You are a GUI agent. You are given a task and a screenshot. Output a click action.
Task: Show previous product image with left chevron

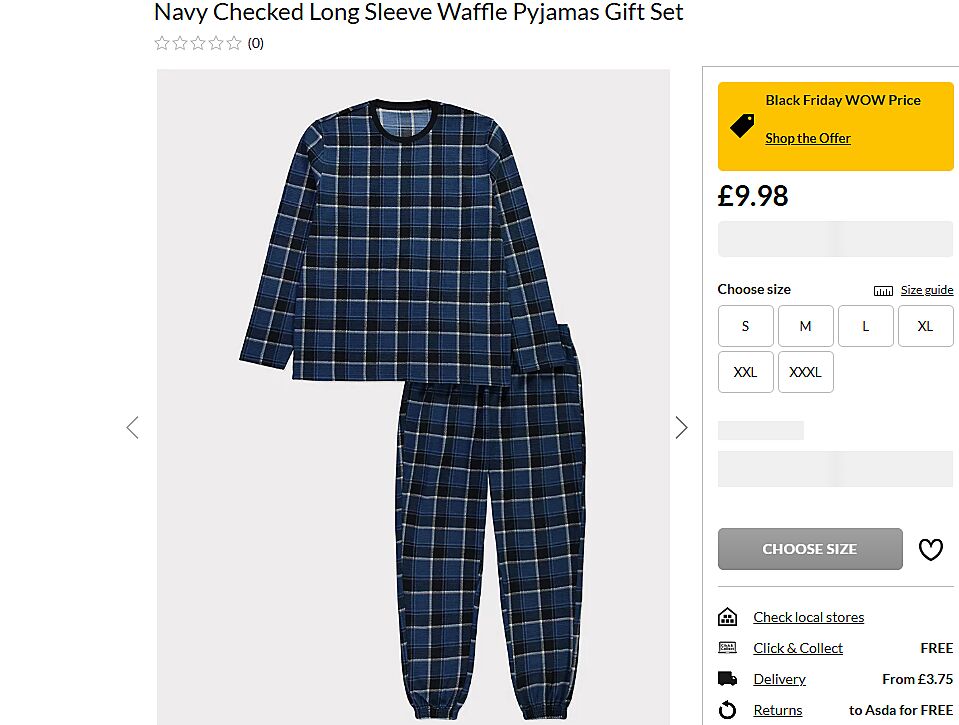[133, 427]
